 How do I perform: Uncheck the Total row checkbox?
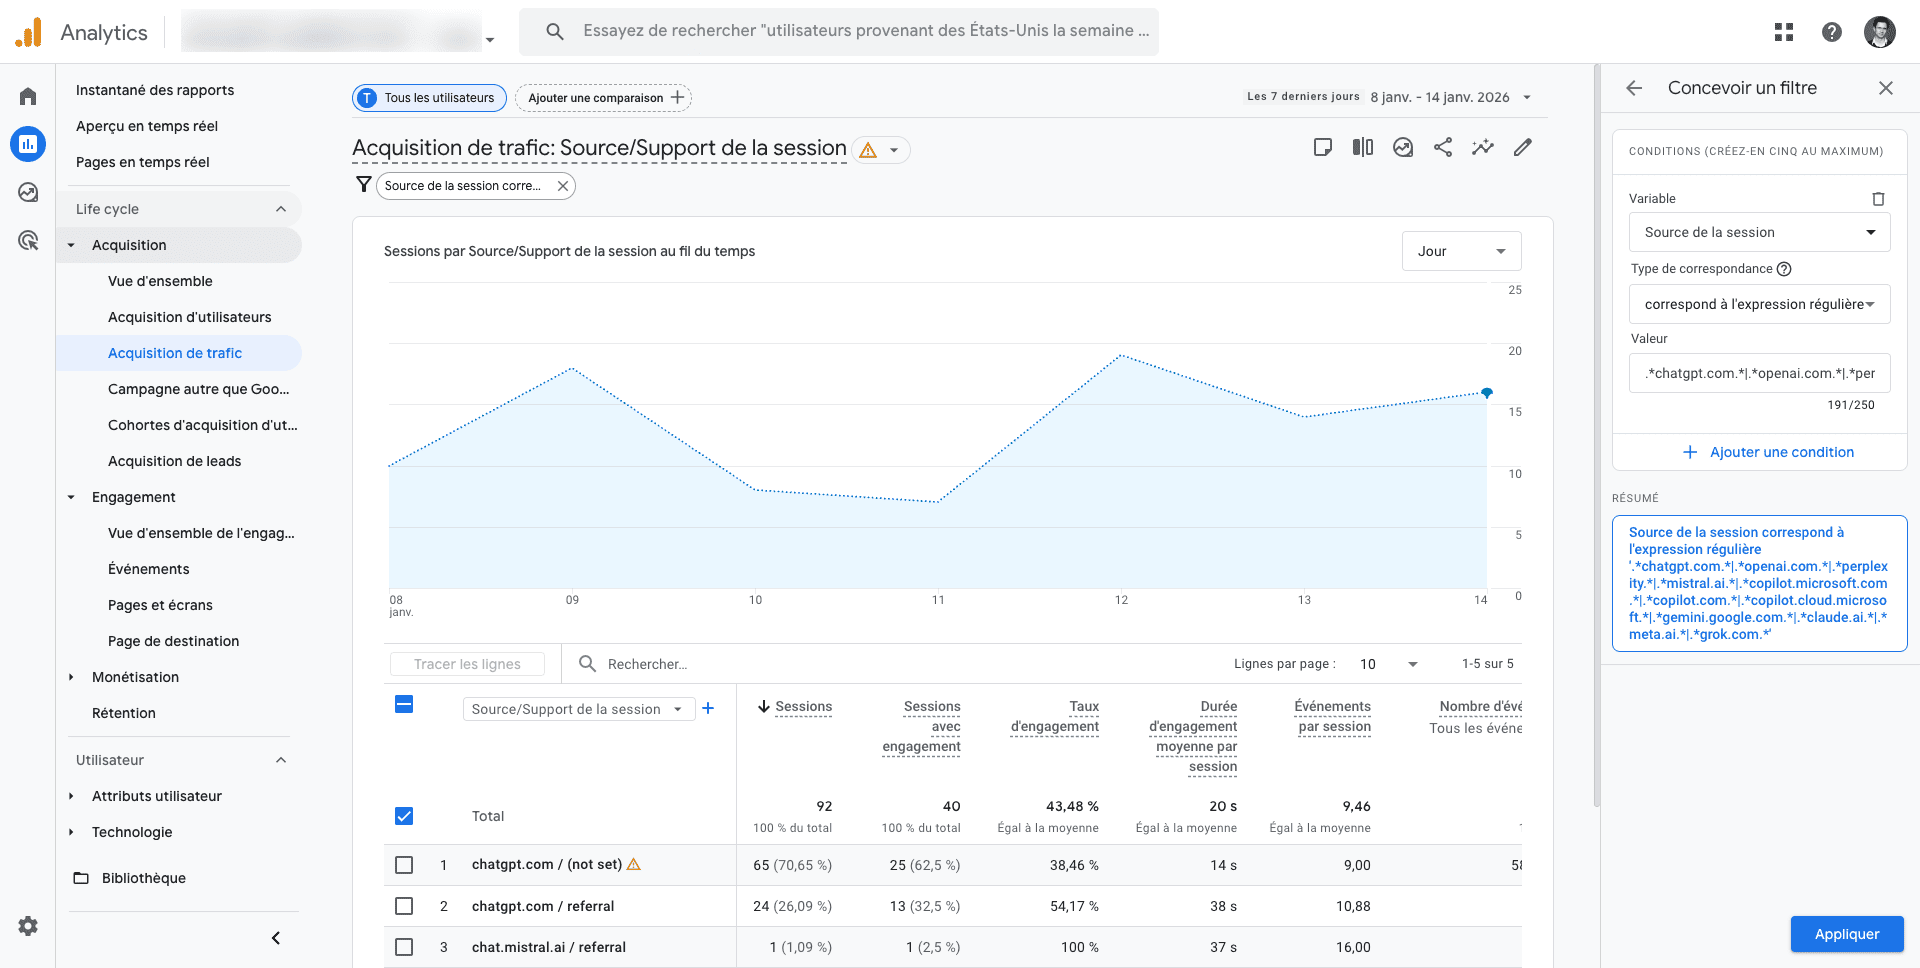(x=404, y=816)
